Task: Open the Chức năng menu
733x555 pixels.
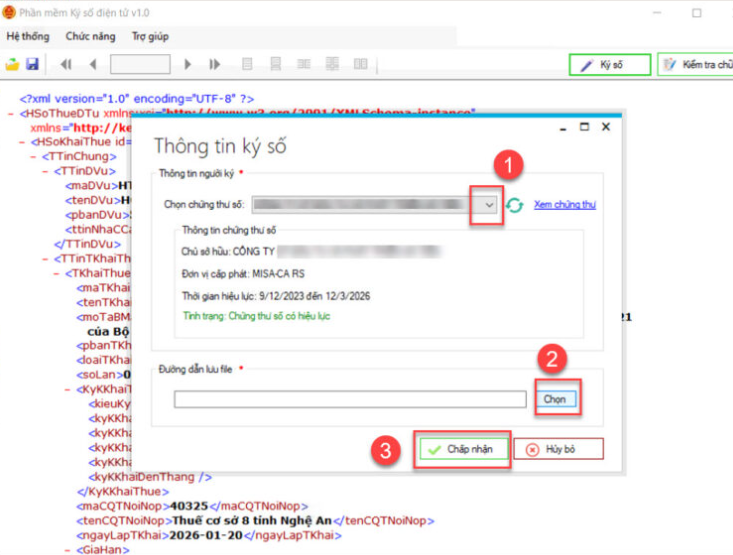Action: coord(90,36)
